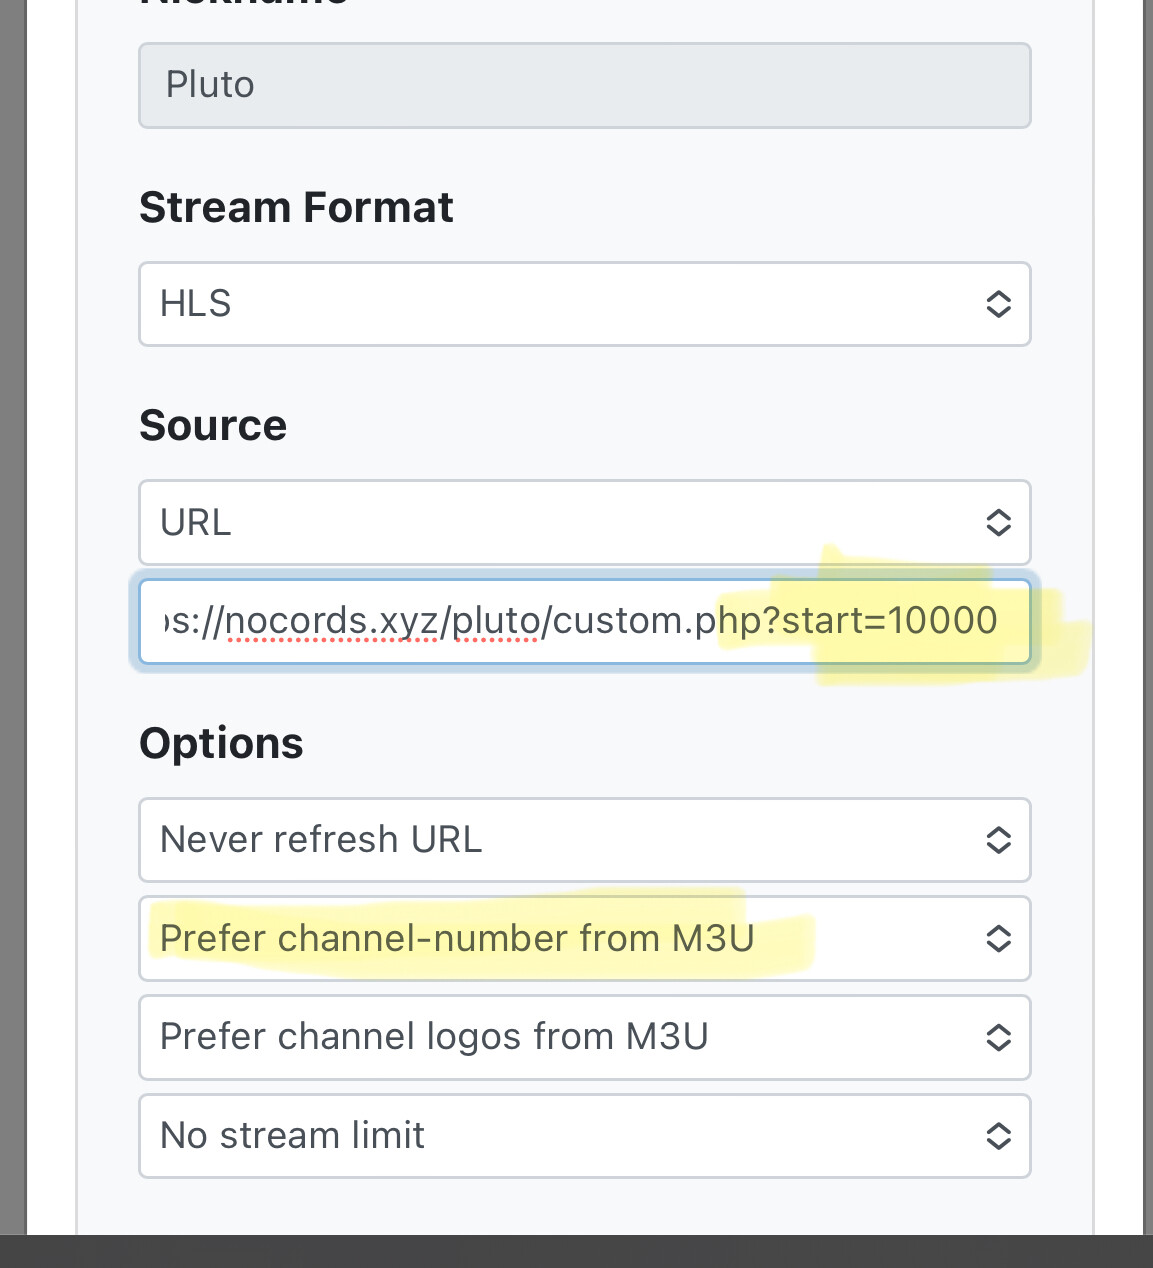
Task: Click the arrows icon beside Prefer channel logos
Action: pos(998,1037)
